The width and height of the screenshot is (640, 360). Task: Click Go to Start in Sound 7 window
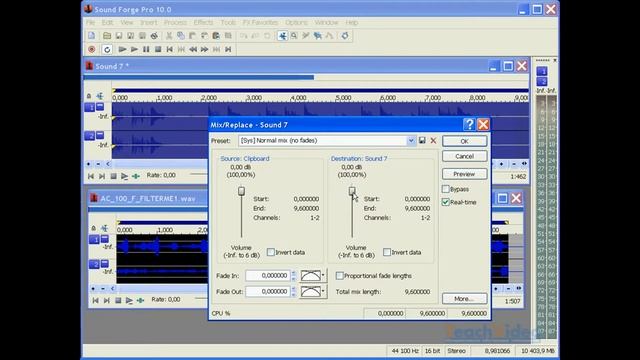[x=91, y=176]
